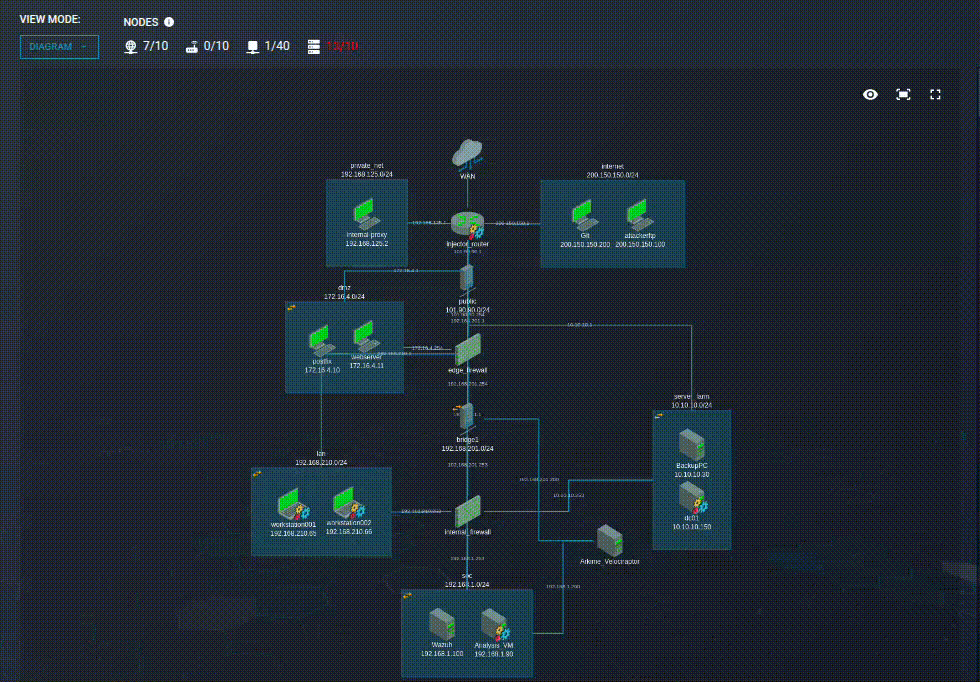Click the 7/10 network count
This screenshot has width=980, height=682.
(x=156, y=46)
